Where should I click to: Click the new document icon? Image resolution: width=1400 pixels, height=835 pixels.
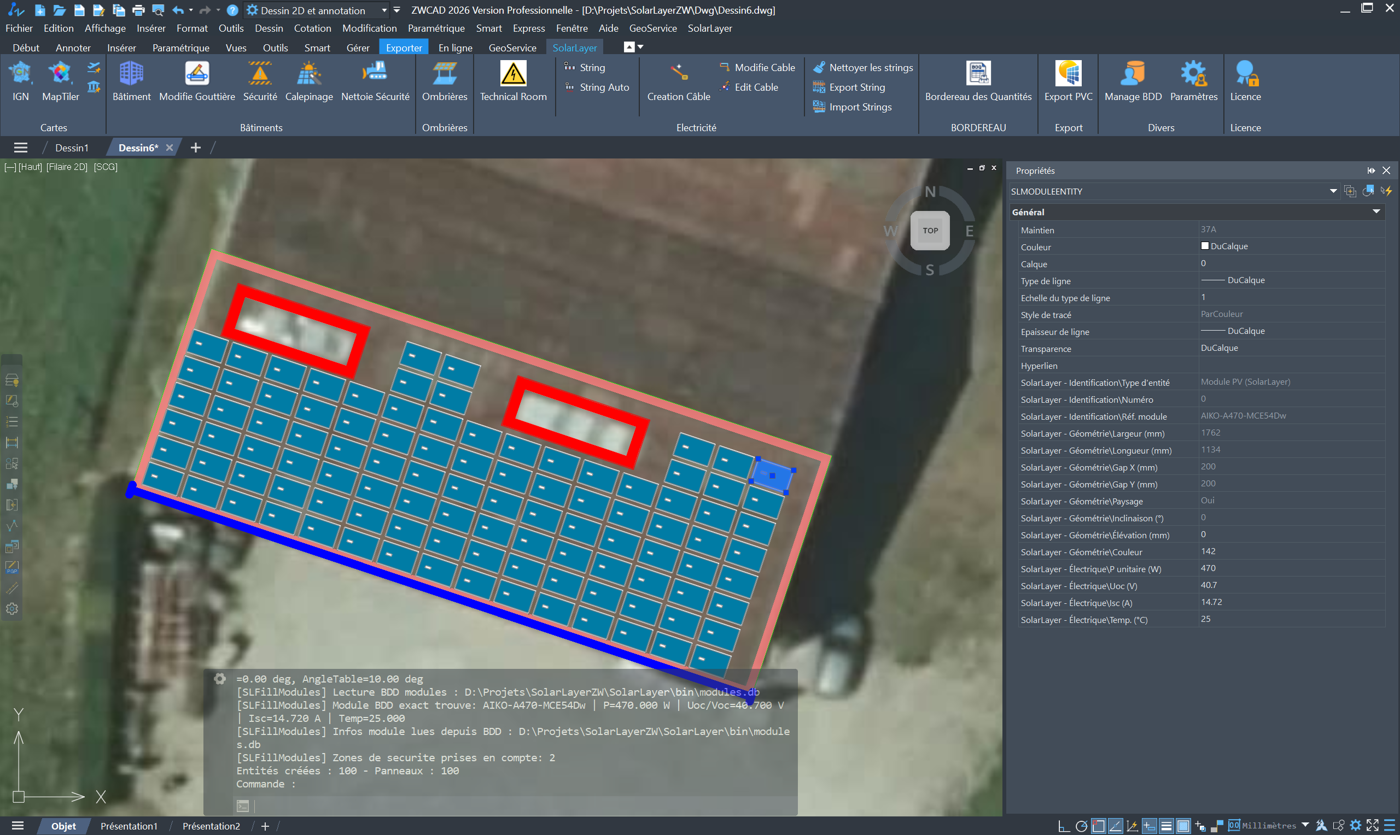click(39, 10)
